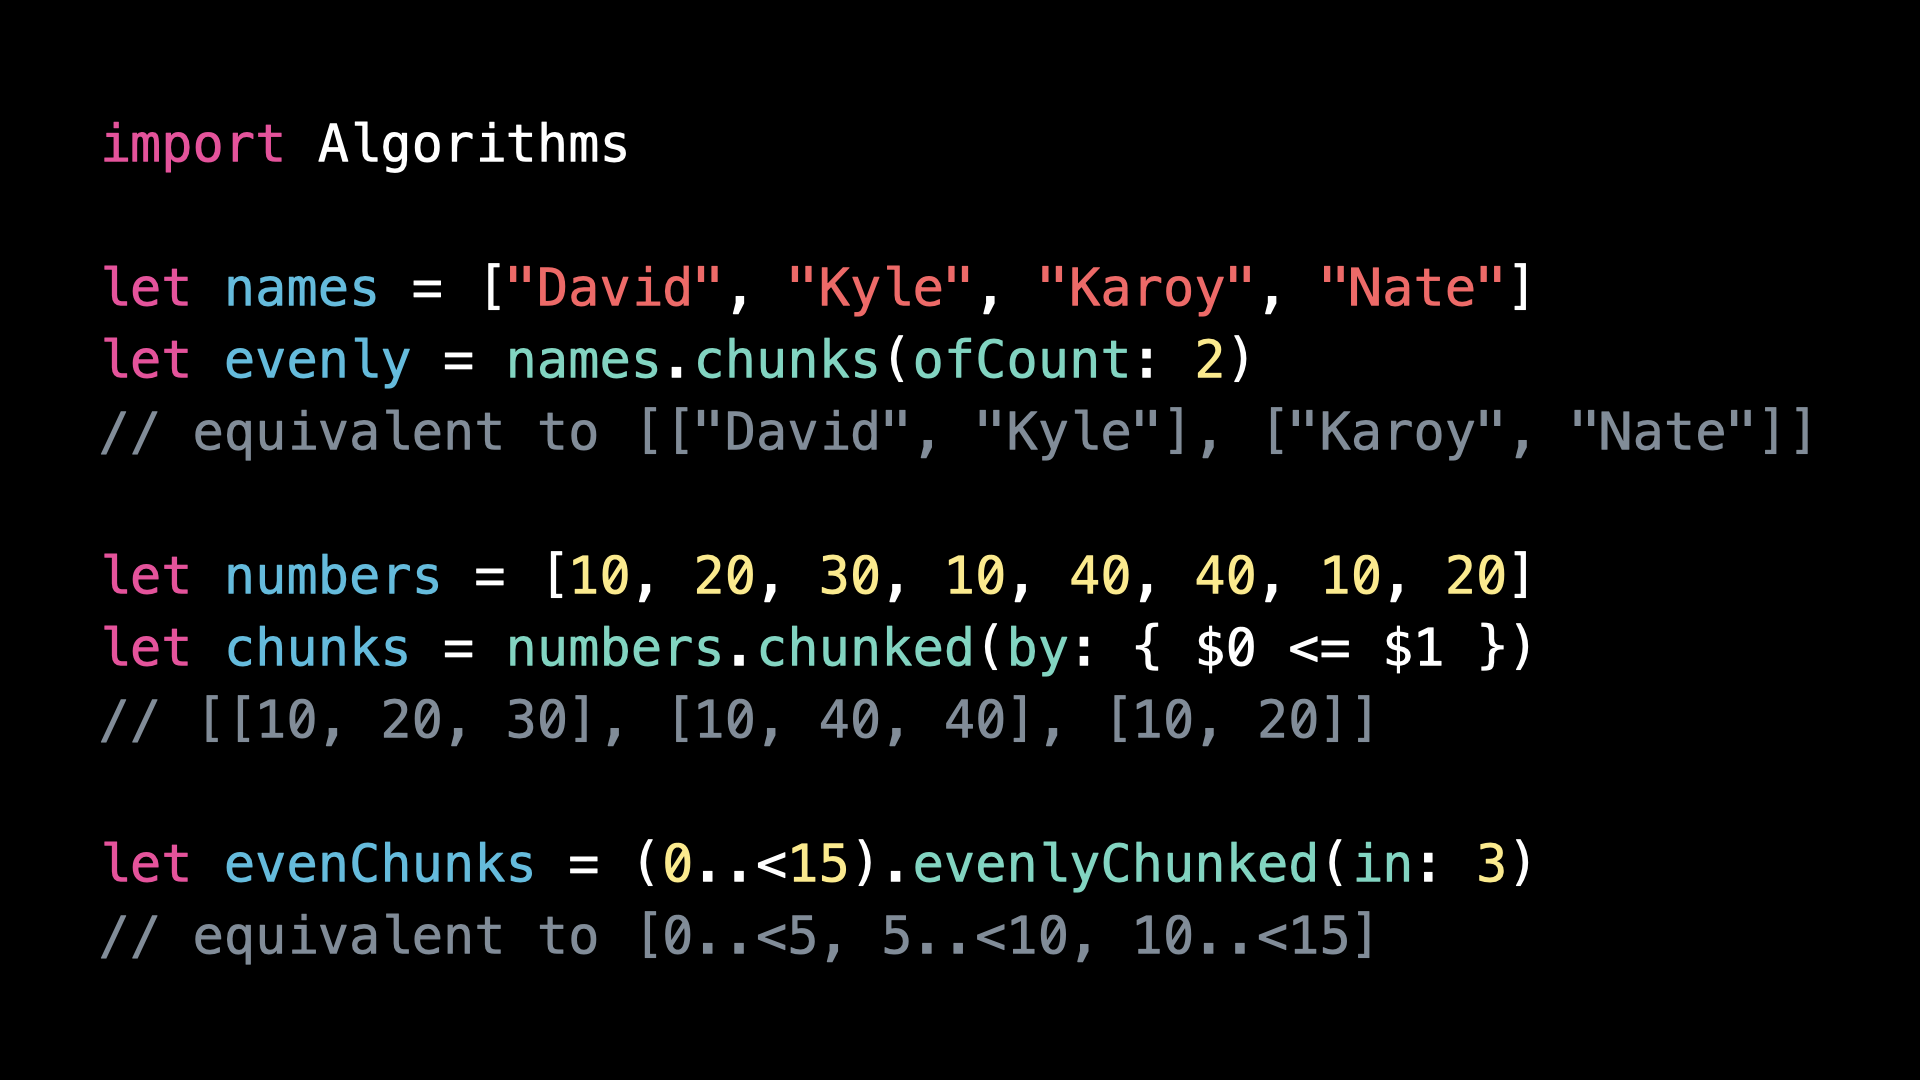Click the evenly variable name
Screen dimensions: 1920x1080
317,359
